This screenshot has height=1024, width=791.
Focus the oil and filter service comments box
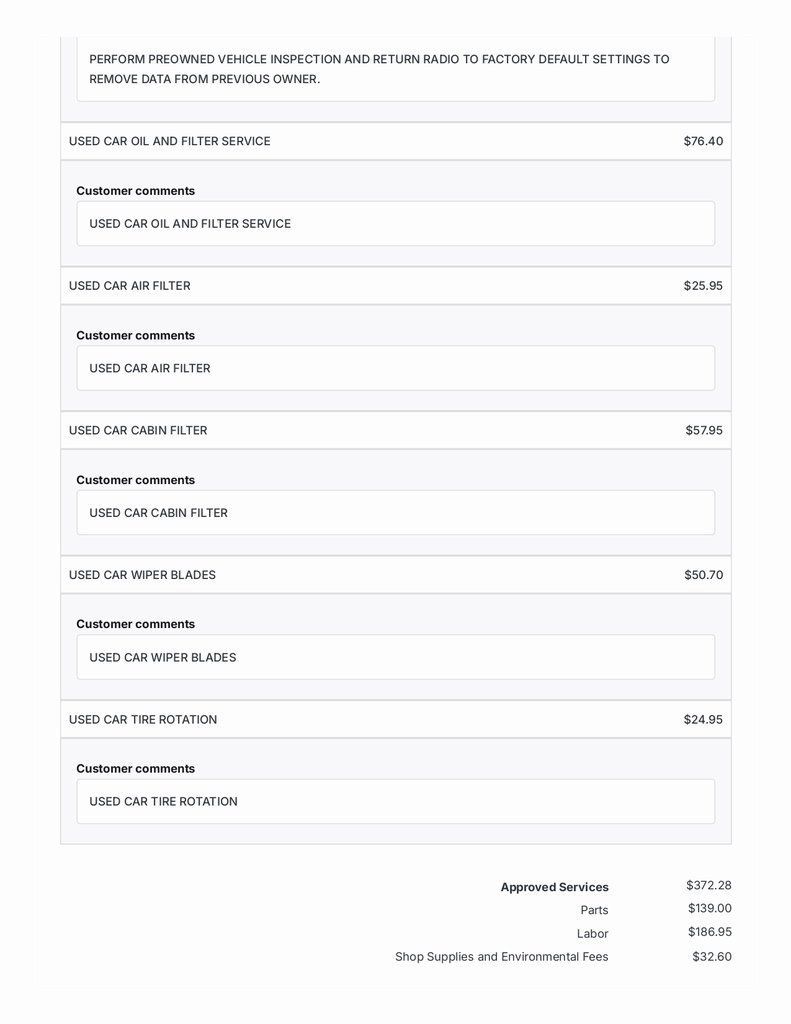(x=395, y=224)
